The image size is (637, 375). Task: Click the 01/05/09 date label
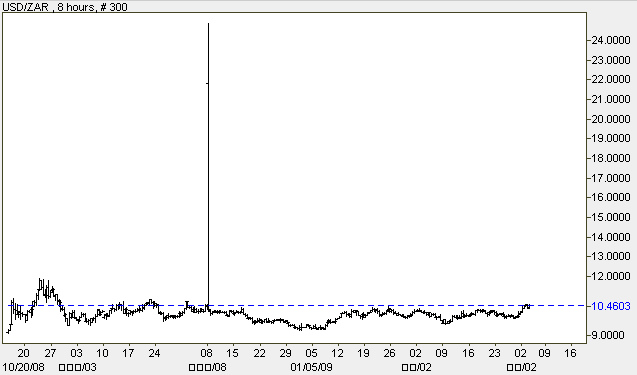(x=311, y=367)
